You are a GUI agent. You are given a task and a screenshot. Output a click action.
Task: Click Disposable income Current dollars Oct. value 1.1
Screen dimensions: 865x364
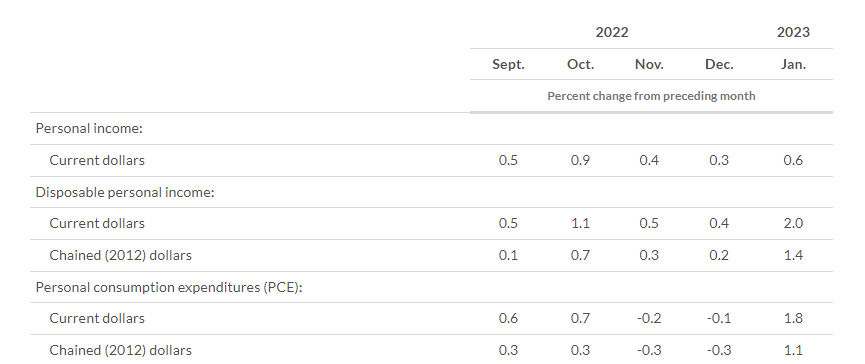pos(580,223)
